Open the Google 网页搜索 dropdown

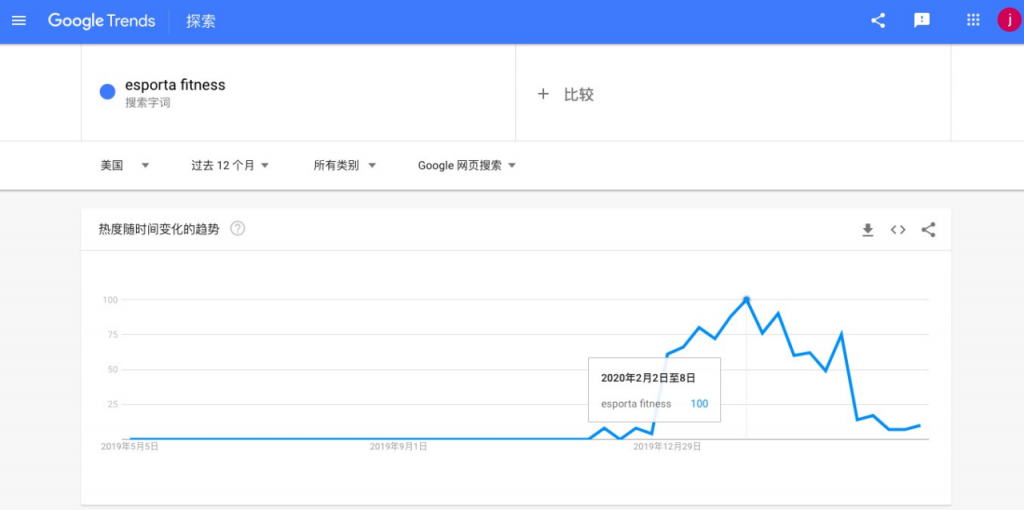coord(467,166)
